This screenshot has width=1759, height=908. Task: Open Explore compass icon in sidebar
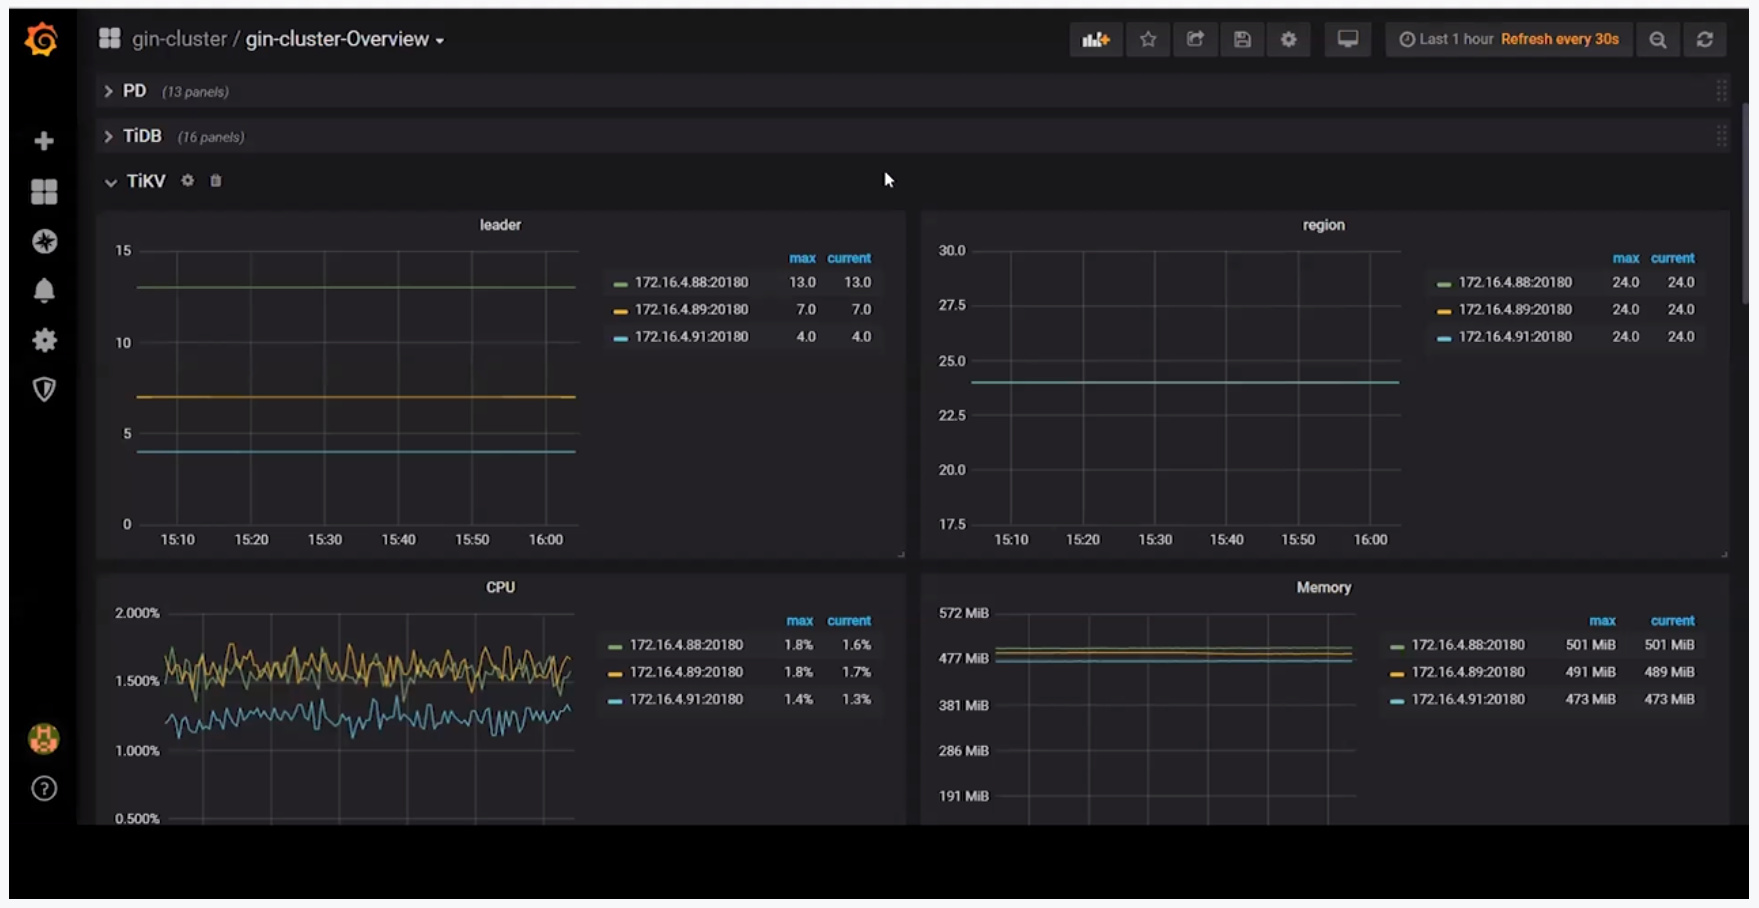click(44, 241)
